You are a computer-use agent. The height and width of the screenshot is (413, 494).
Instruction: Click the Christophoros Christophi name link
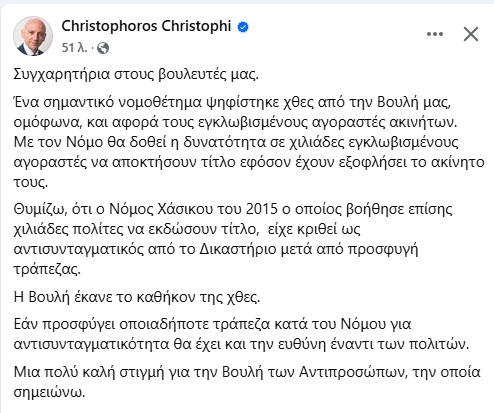point(146,26)
